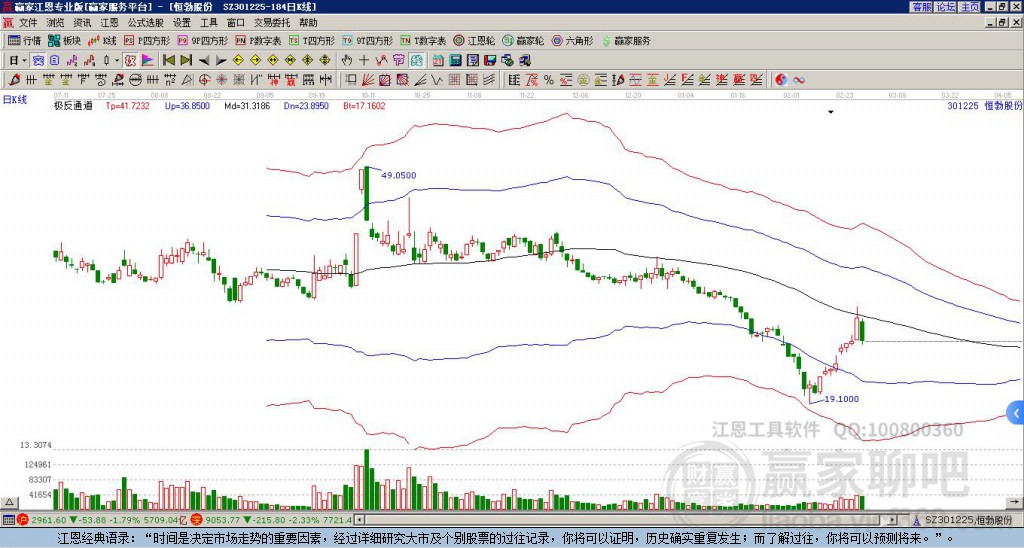Click the Md=31.3186 value

[247, 106]
